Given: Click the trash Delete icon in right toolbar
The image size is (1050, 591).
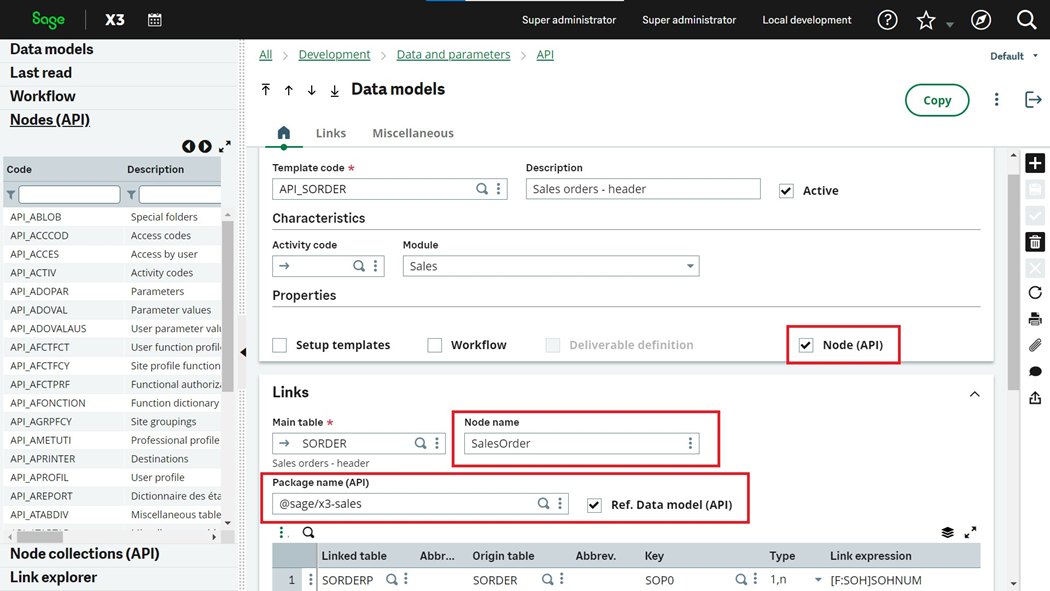Looking at the screenshot, I should pyautogui.click(x=1035, y=242).
